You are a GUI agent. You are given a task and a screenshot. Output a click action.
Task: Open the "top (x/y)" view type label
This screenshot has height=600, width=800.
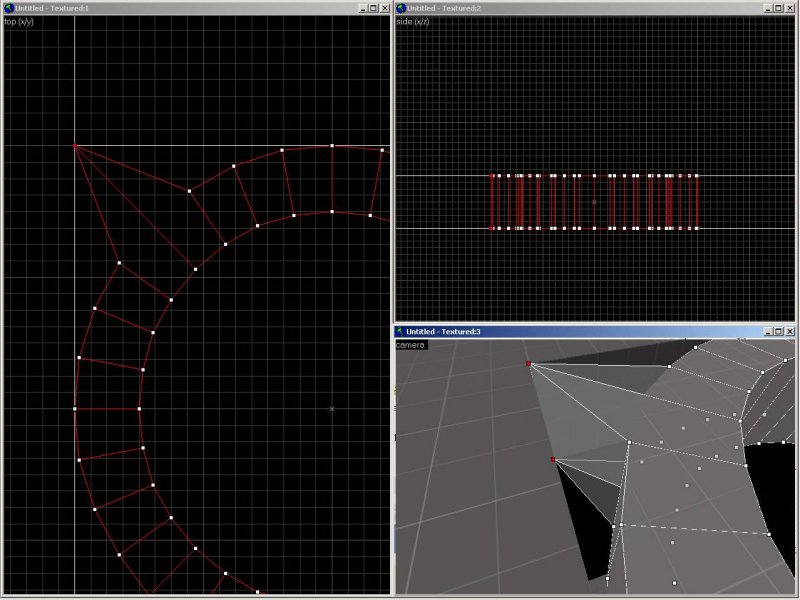20,21
